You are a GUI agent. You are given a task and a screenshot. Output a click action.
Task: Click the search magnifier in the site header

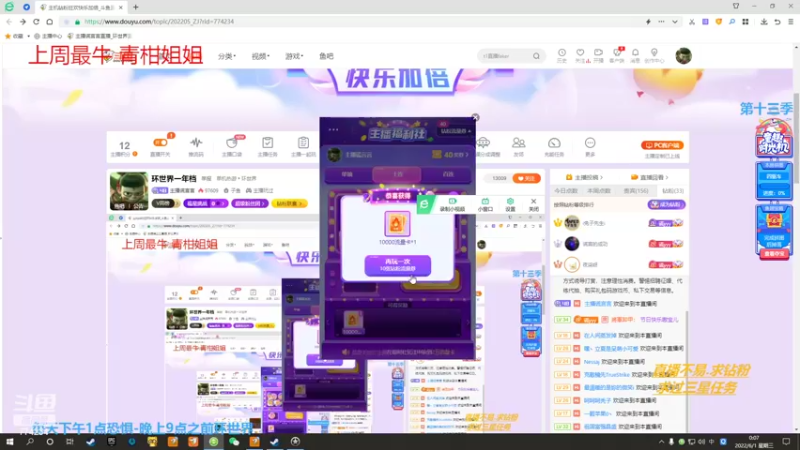[536, 56]
